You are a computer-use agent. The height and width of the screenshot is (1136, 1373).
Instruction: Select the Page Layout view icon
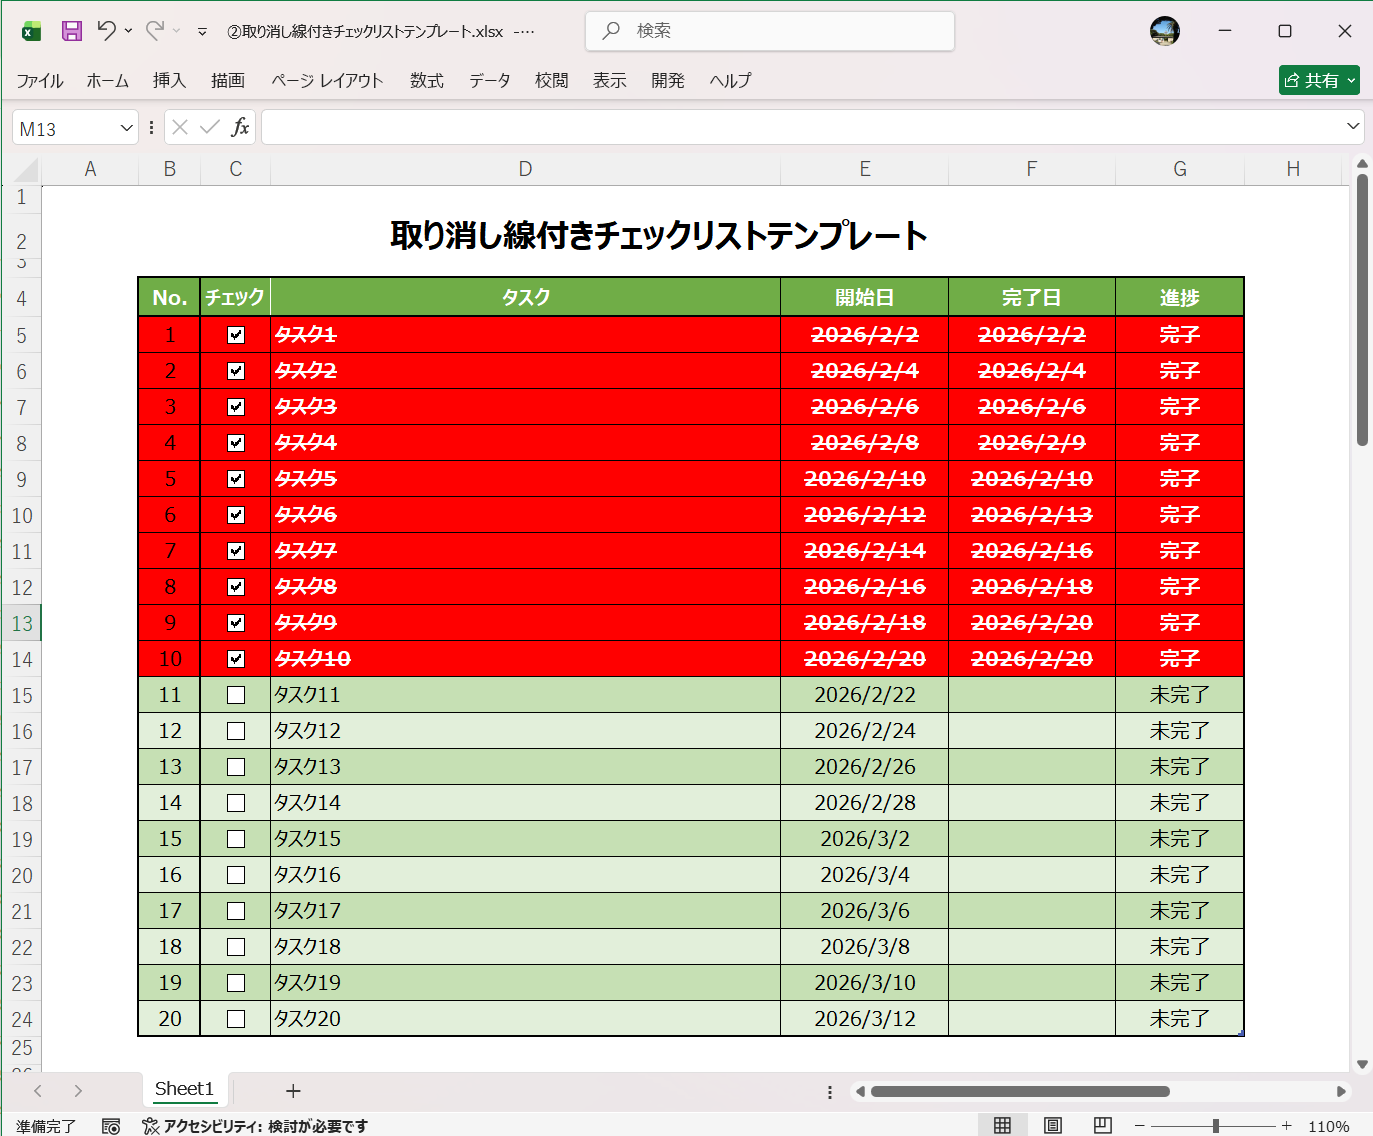pos(1053,1125)
